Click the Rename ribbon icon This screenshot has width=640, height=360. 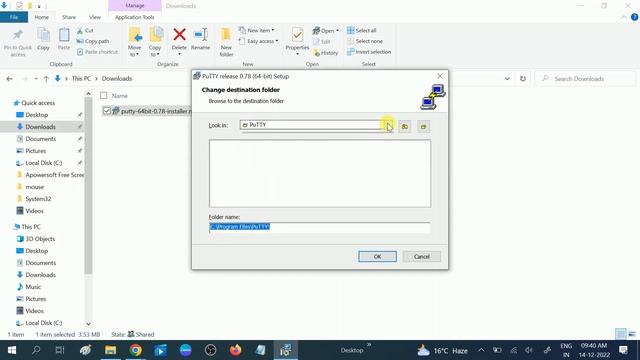coord(200,40)
